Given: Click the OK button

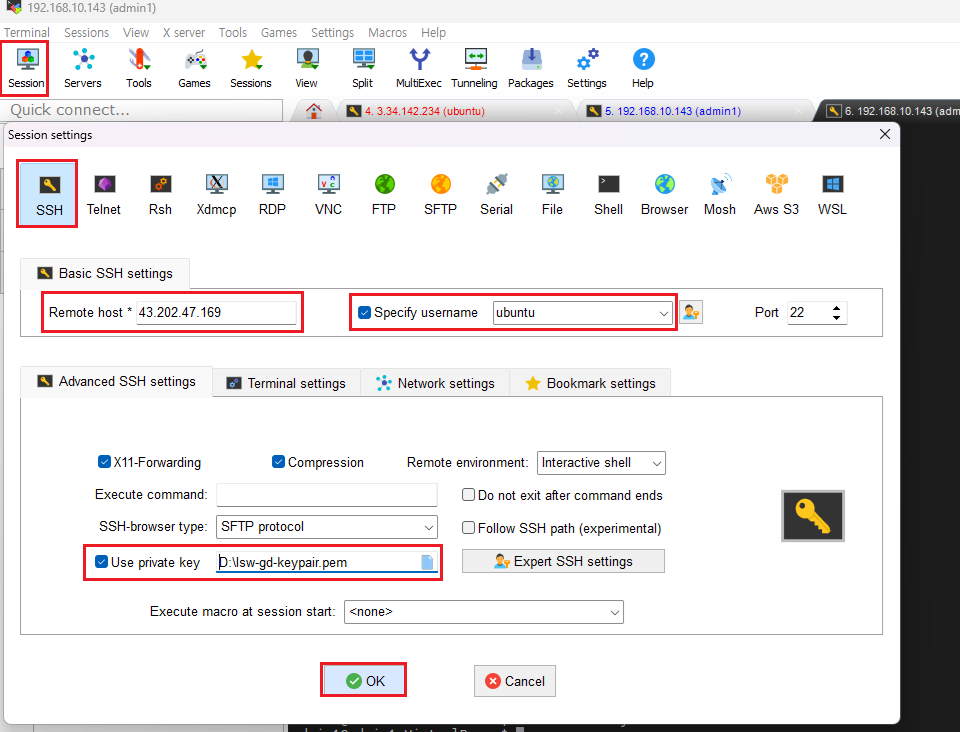Looking at the screenshot, I should click(x=363, y=681).
